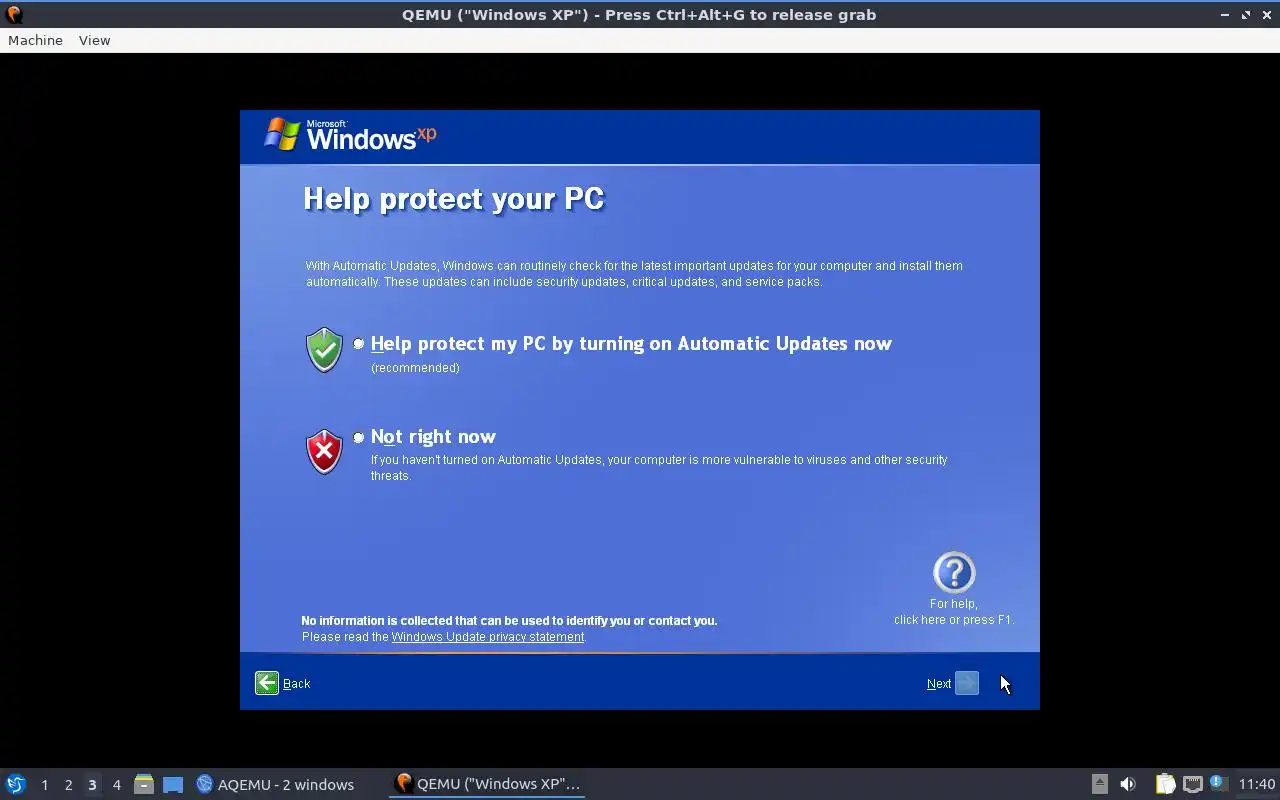The image size is (1280, 800).
Task: Switch to workspace 1 in pager
Action: tap(44, 785)
